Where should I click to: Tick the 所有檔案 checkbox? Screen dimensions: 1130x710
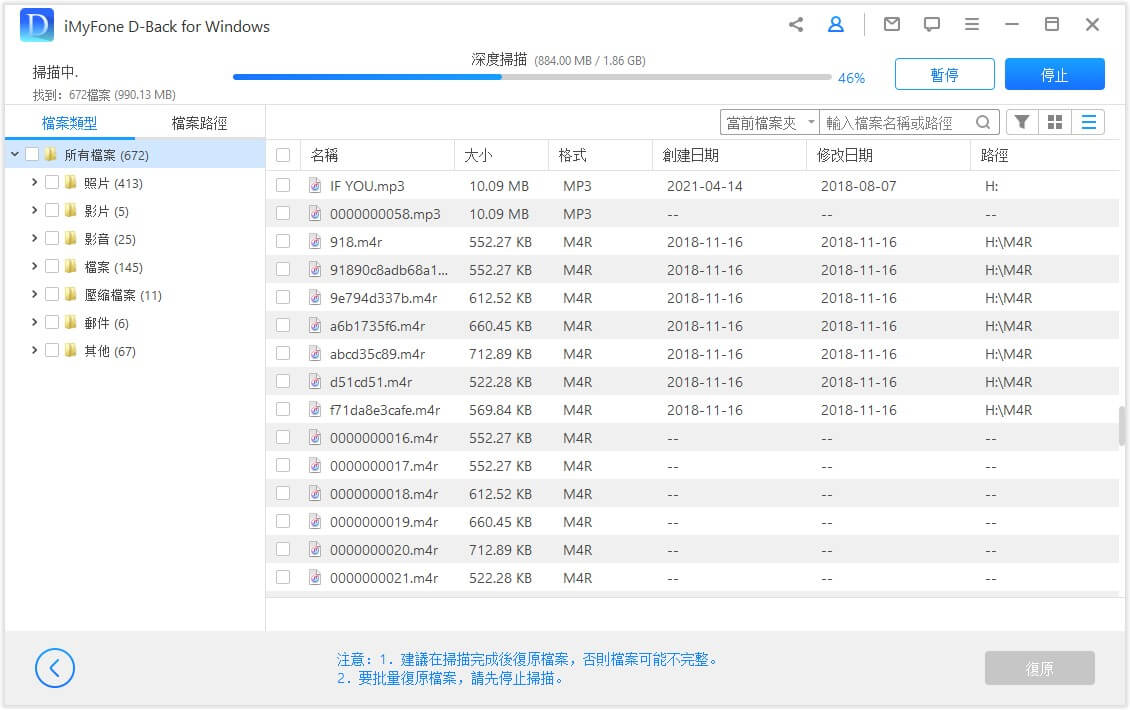tap(32, 155)
